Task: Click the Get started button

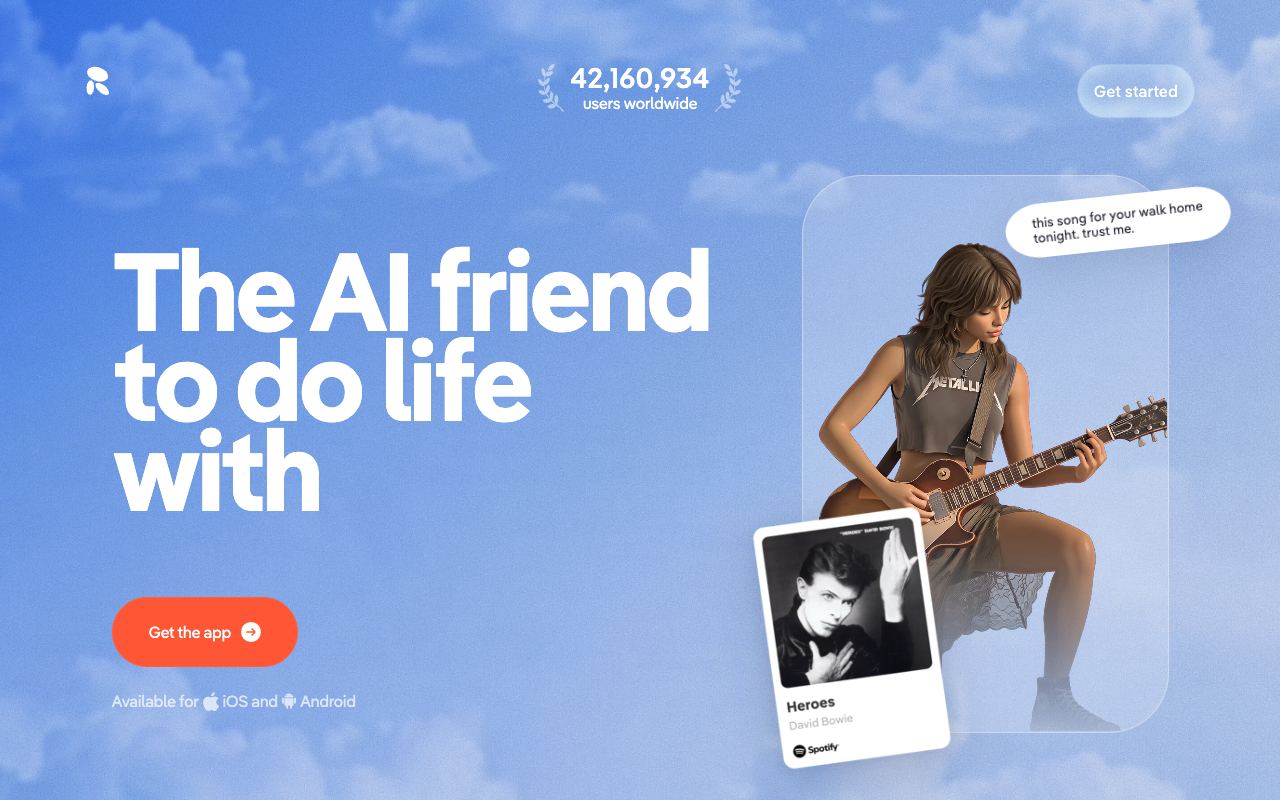Action: click(1135, 91)
